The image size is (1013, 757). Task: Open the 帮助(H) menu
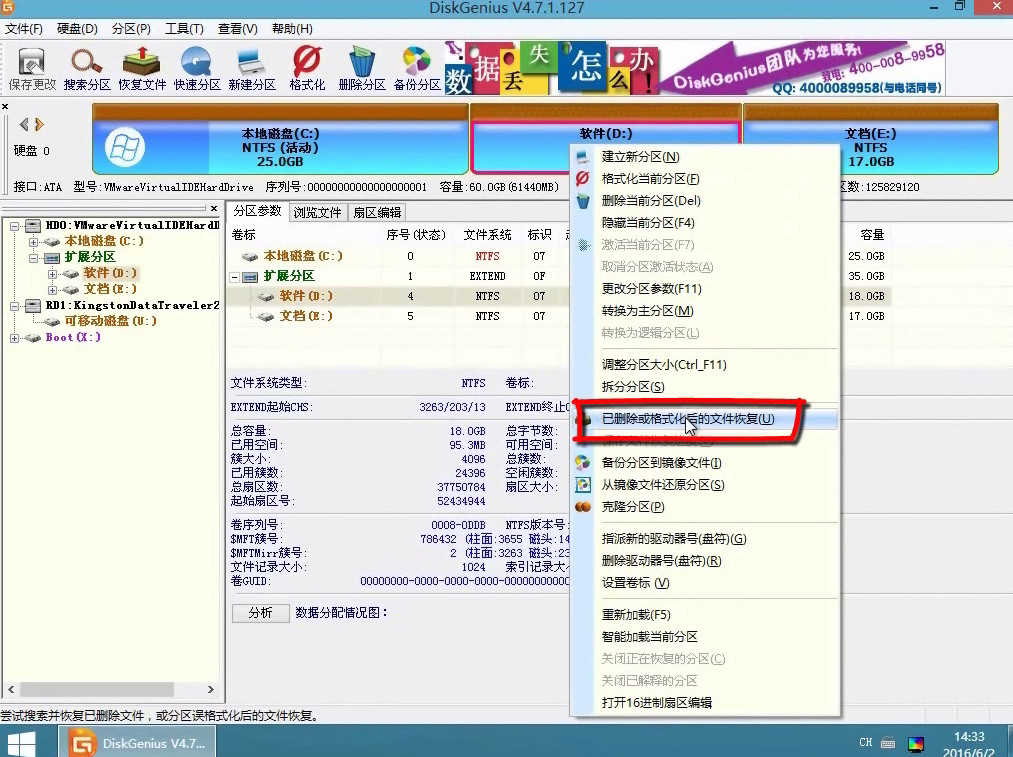[292, 29]
